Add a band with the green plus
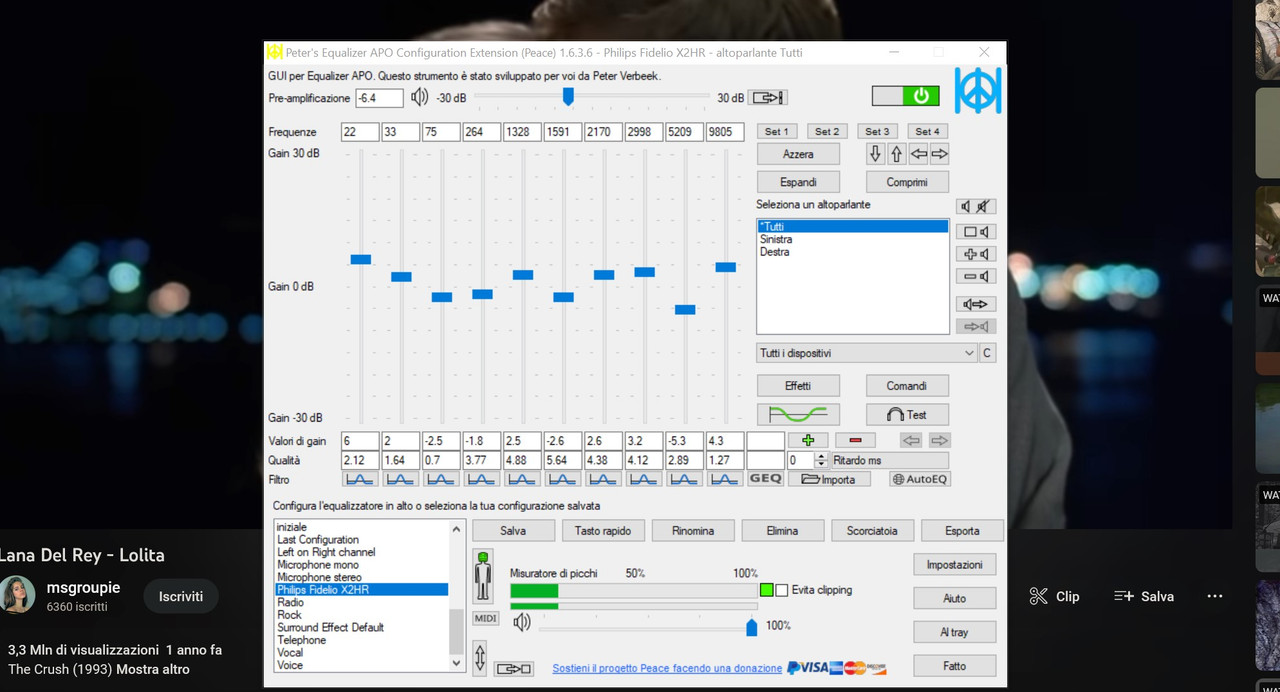 click(808, 440)
